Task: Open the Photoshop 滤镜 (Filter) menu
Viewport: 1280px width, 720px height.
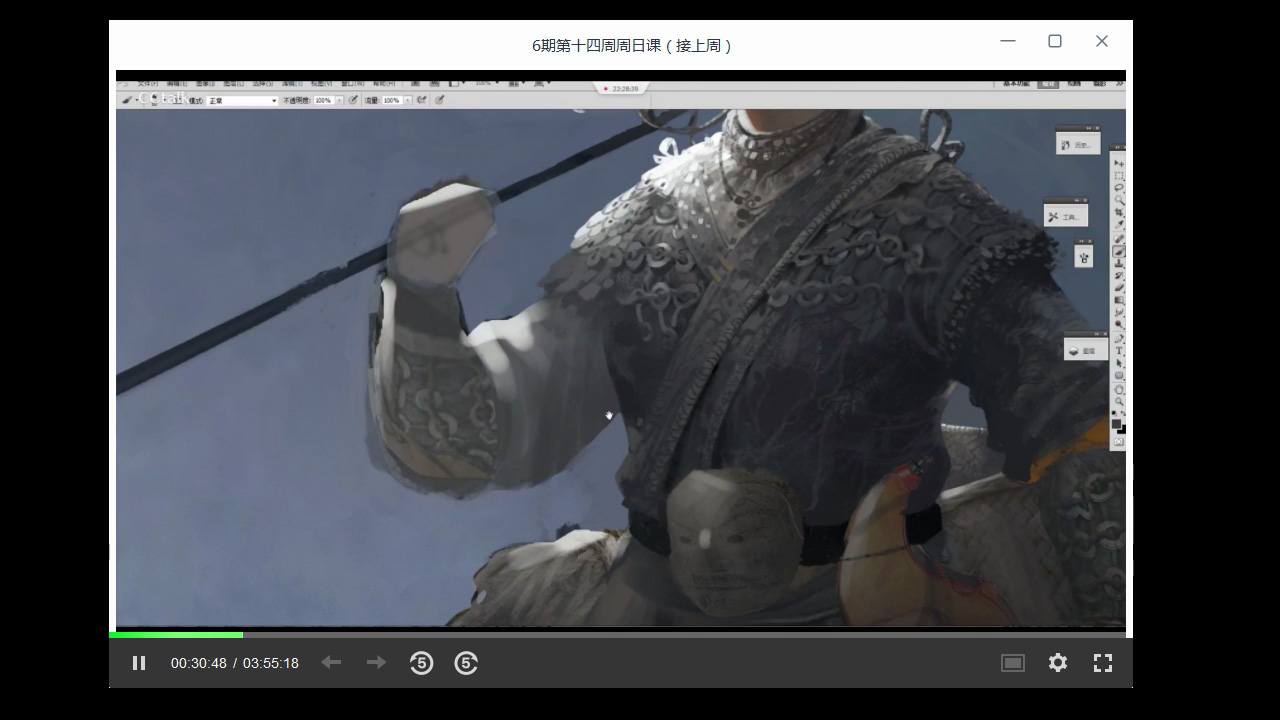Action: click(x=293, y=83)
